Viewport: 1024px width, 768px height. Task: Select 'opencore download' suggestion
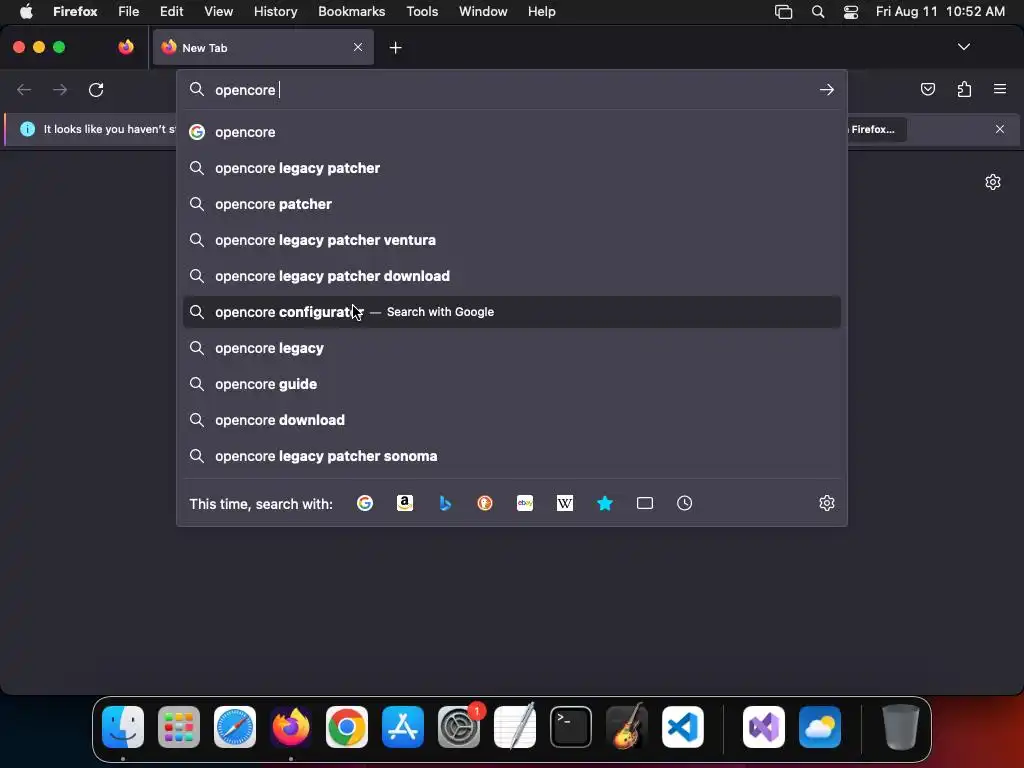tap(512, 419)
